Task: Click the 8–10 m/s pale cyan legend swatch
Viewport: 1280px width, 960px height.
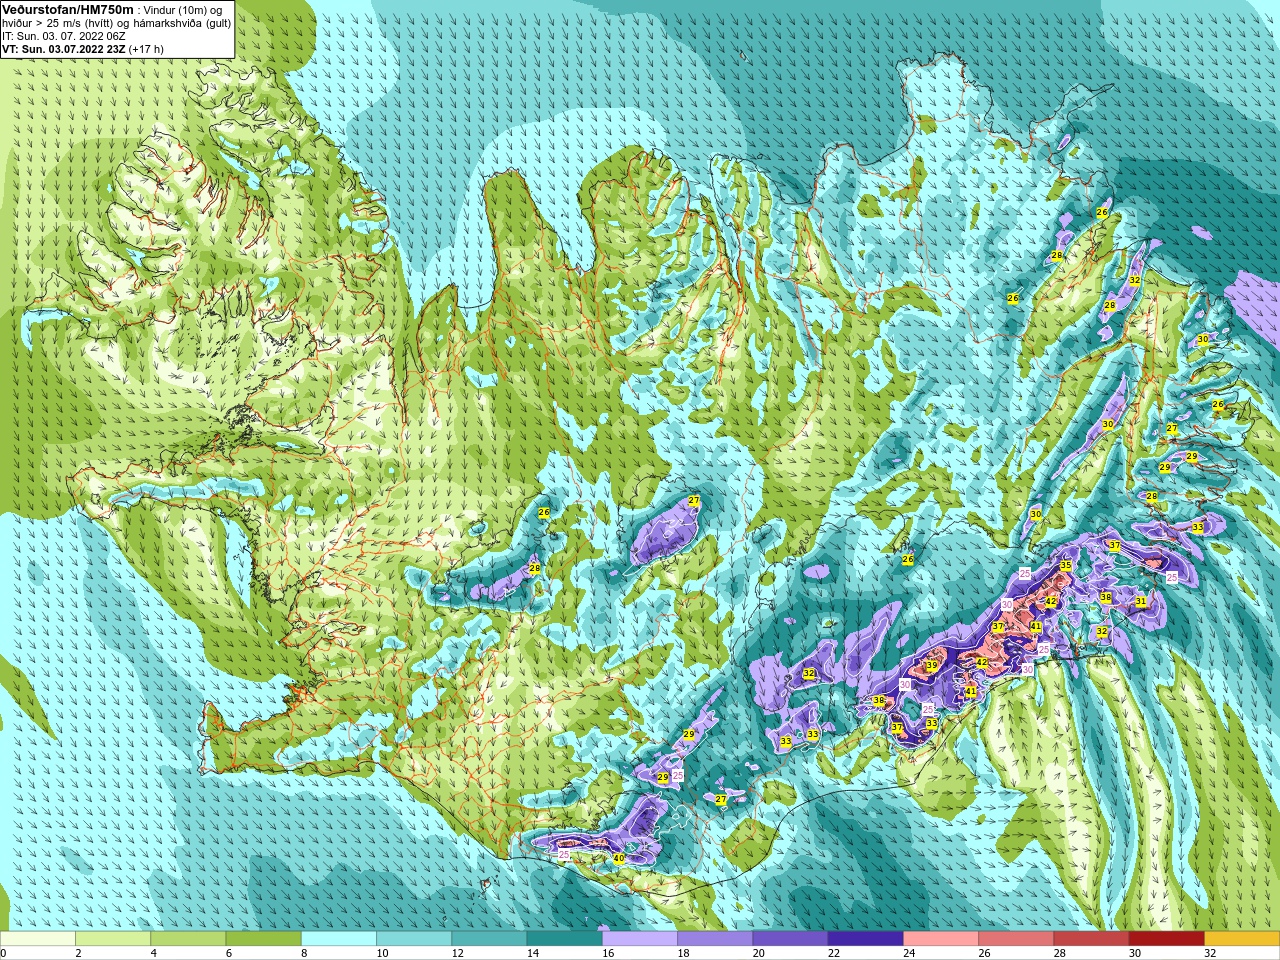Action: click(x=339, y=939)
